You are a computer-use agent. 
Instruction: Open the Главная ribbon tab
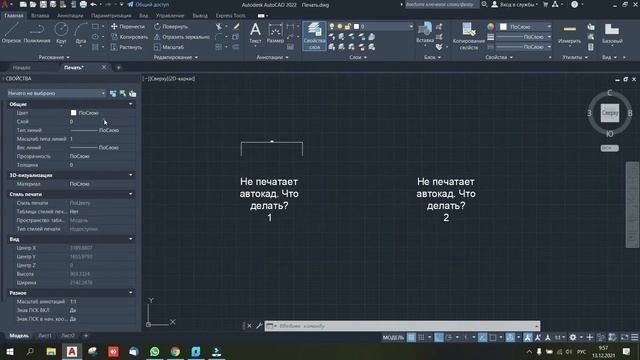point(13,16)
